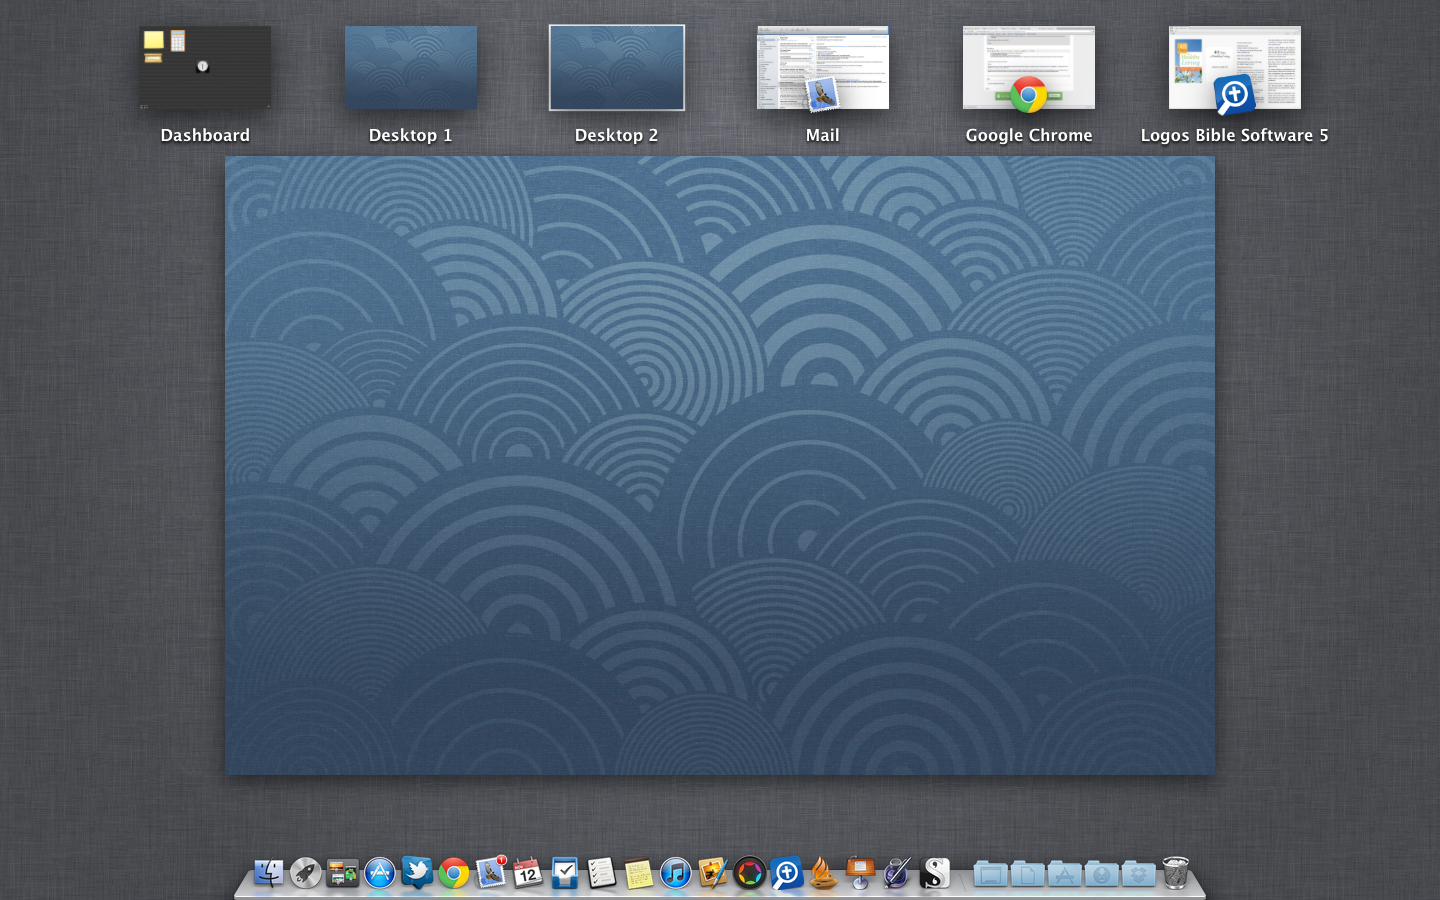Open the oil lamp flame icon in Dock
This screenshot has height=900, width=1440.
[824, 873]
